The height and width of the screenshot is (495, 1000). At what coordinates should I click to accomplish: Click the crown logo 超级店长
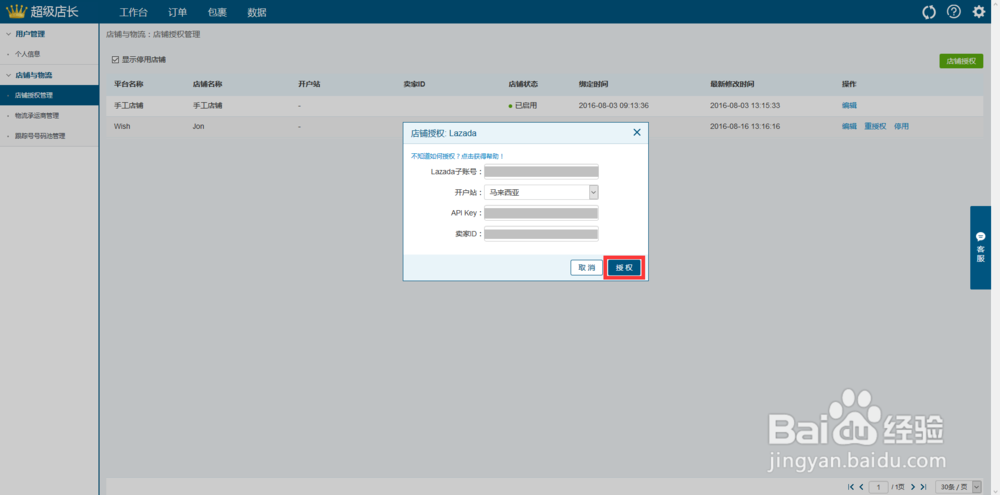42,11
